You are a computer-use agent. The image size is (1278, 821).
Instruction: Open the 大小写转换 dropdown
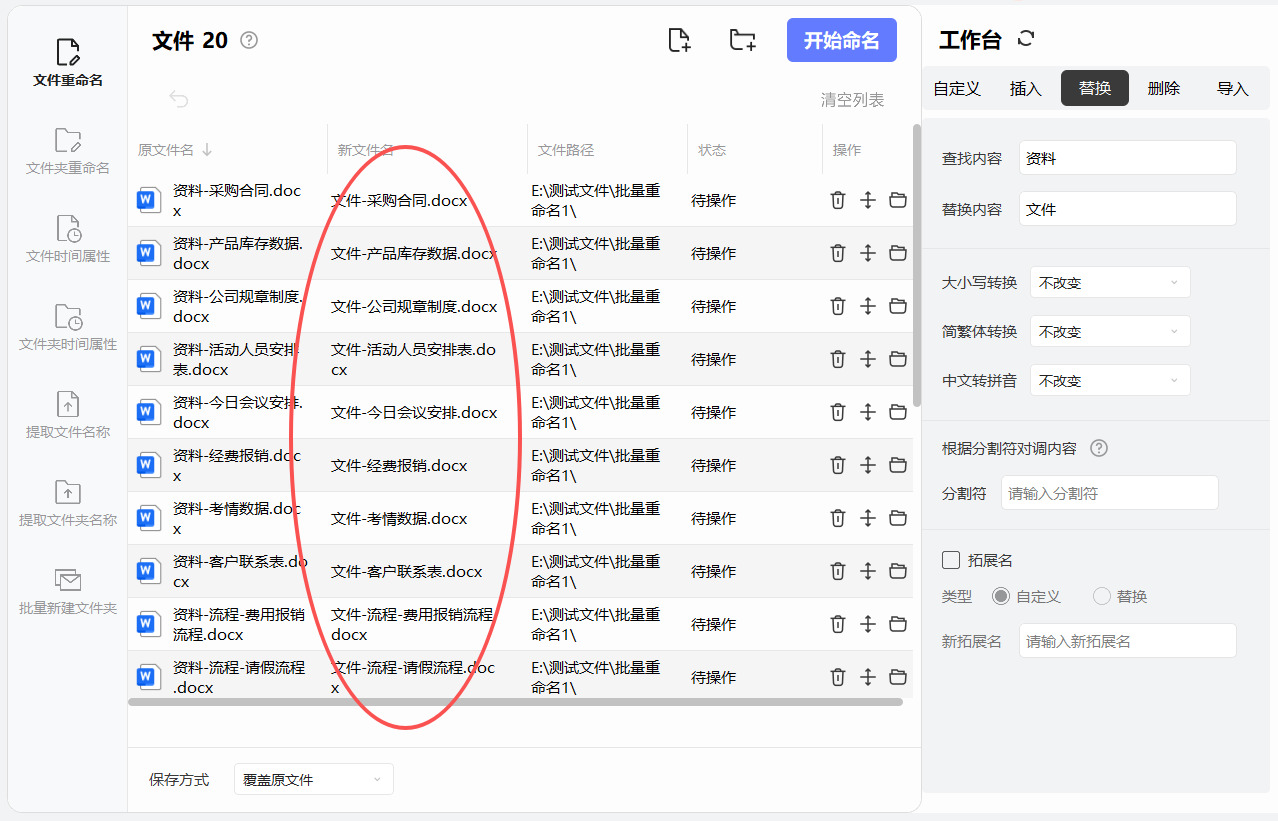(x=1110, y=283)
